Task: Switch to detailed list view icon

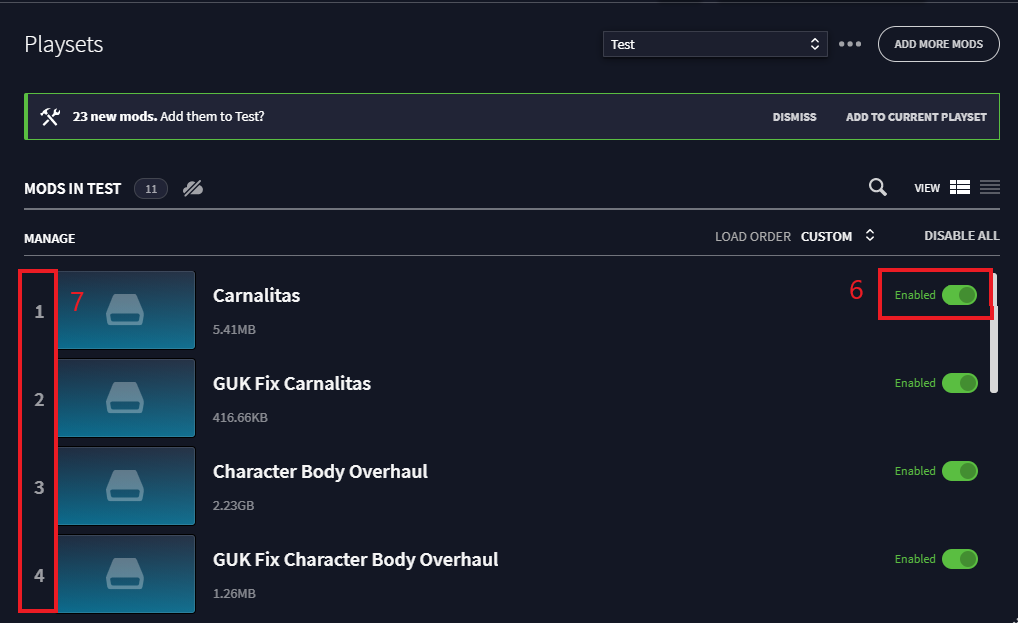Action: (960, 188)
